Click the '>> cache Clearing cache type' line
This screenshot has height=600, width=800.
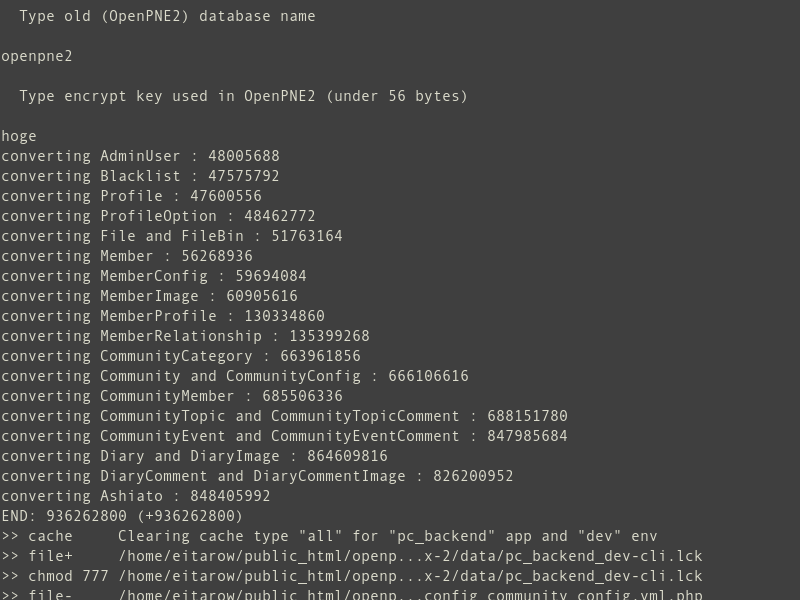pos(329,536)
